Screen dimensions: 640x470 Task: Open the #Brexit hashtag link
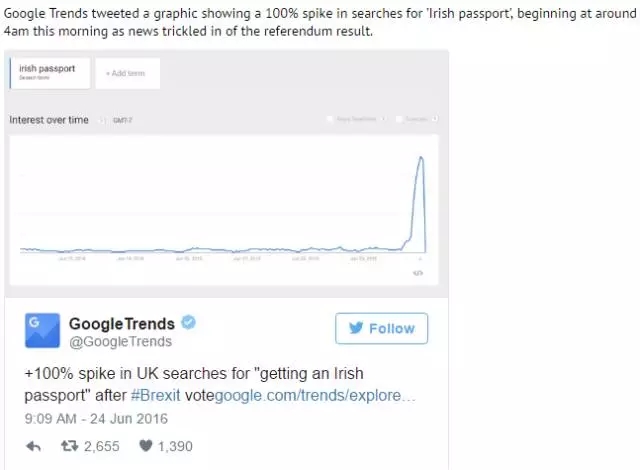(156, 394)
